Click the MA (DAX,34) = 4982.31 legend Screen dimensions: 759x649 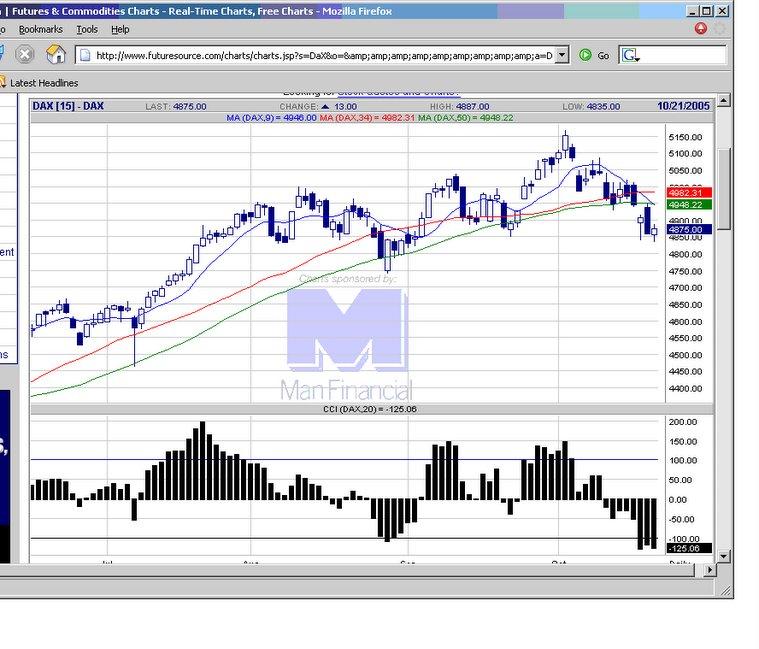click(367, 118)
